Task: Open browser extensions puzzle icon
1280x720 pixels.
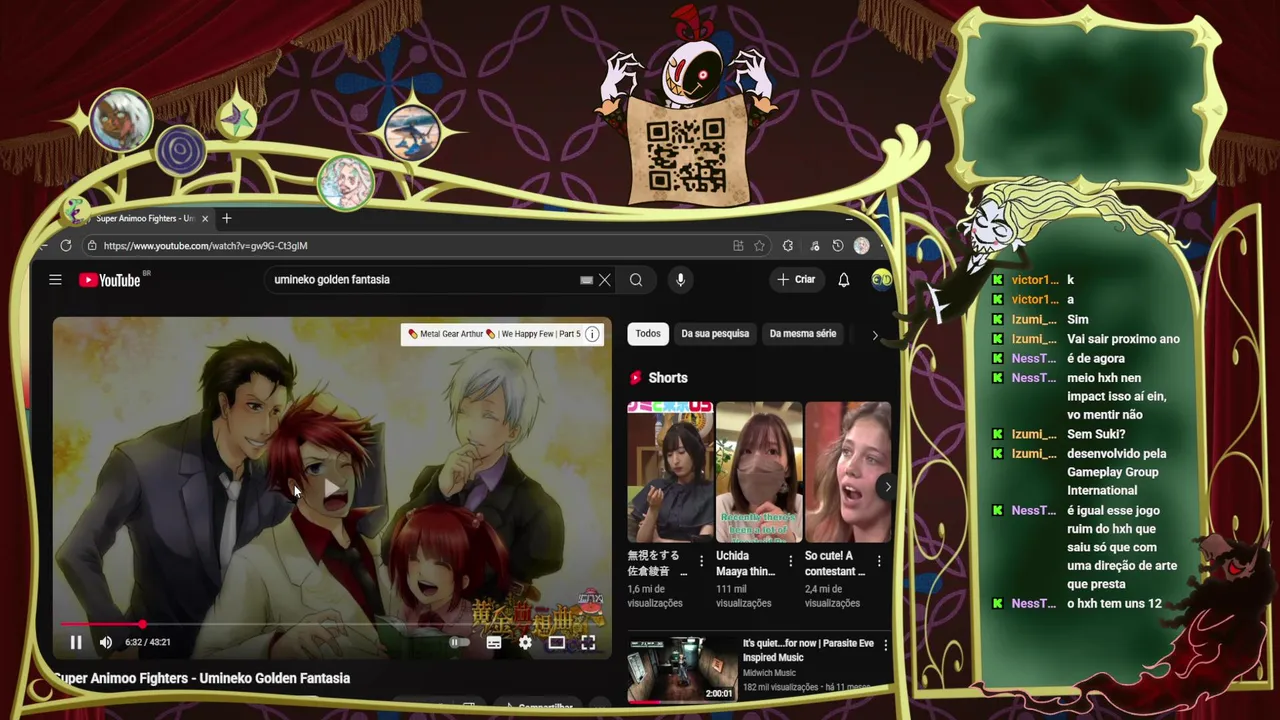Action: point(788,246)
